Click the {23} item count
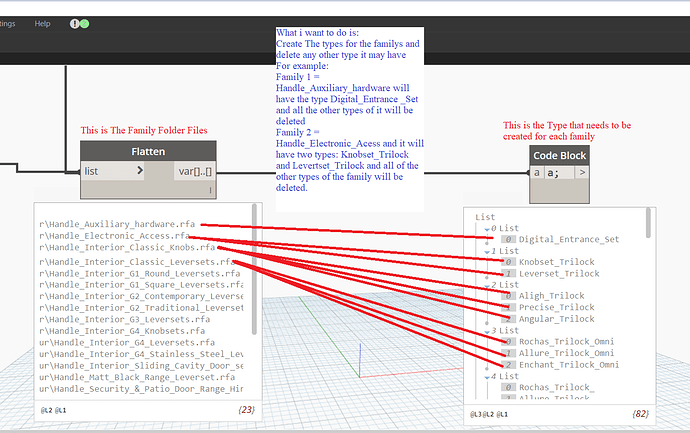Image resolution: width=690 pixels, height=433 pixels. [246, 410]
